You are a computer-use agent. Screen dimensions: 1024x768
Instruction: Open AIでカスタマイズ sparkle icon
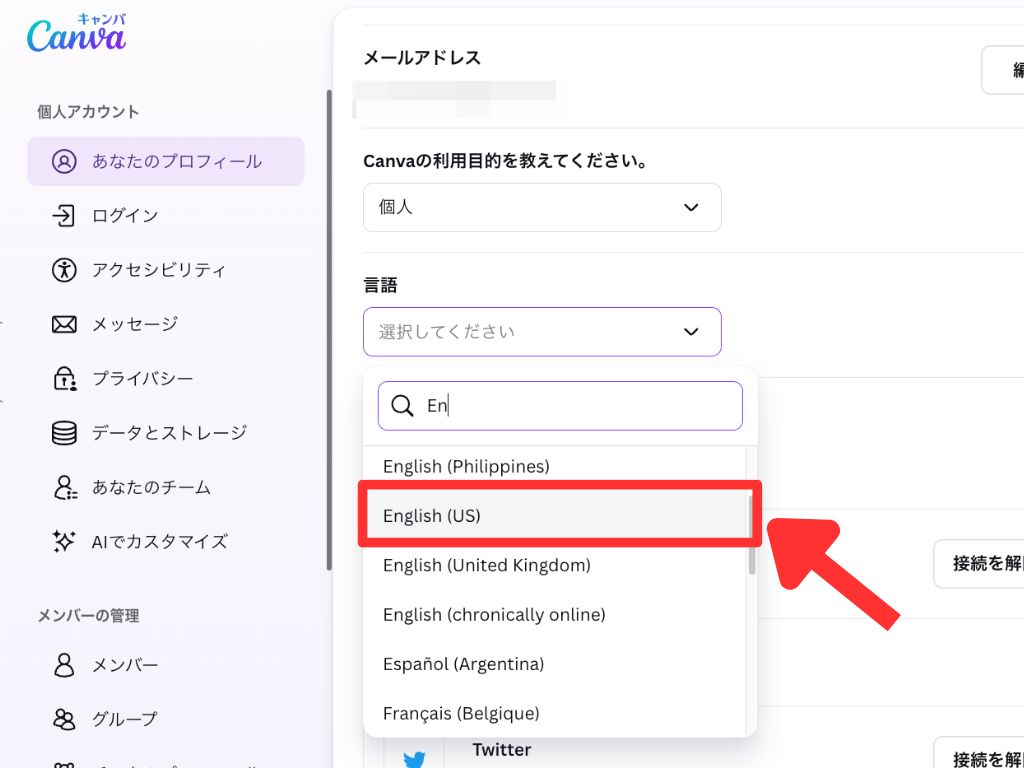pos(64,542)
